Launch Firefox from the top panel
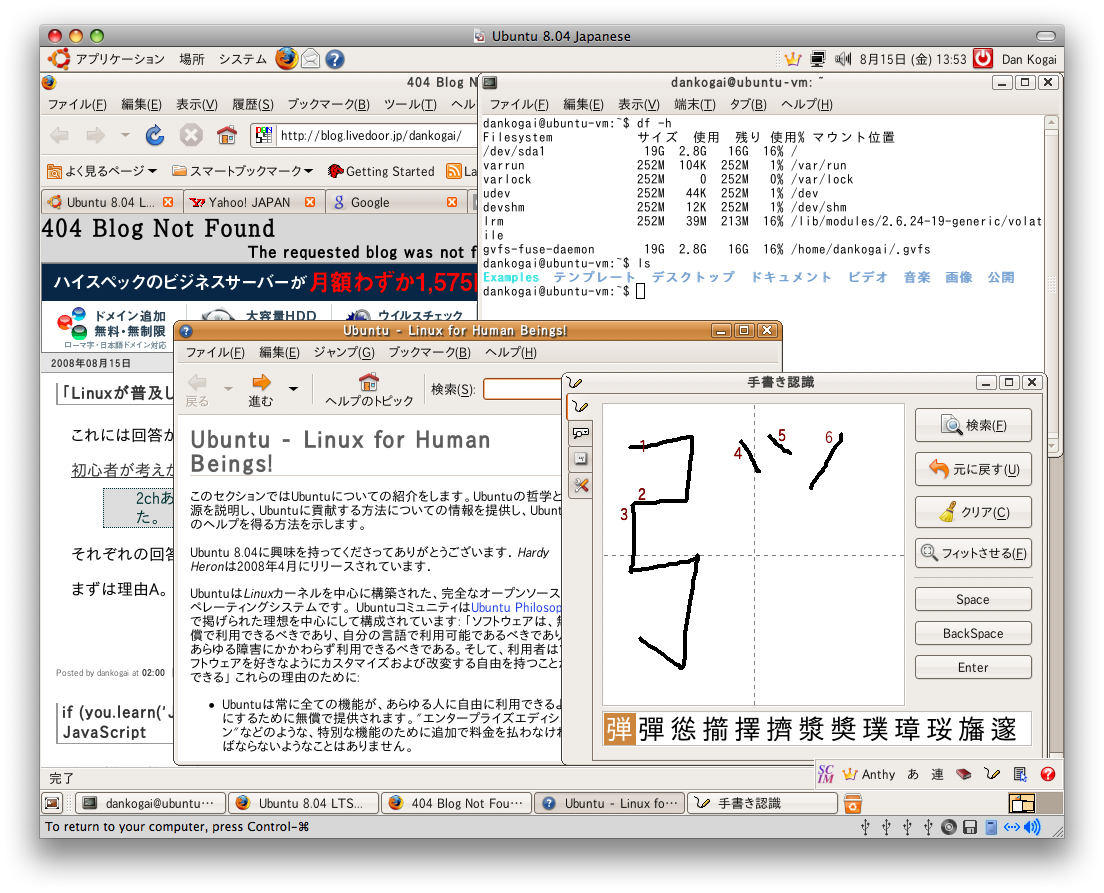The width and height of the screenshot is (1104, 893). pyautogui.click(x=286, y=58)
